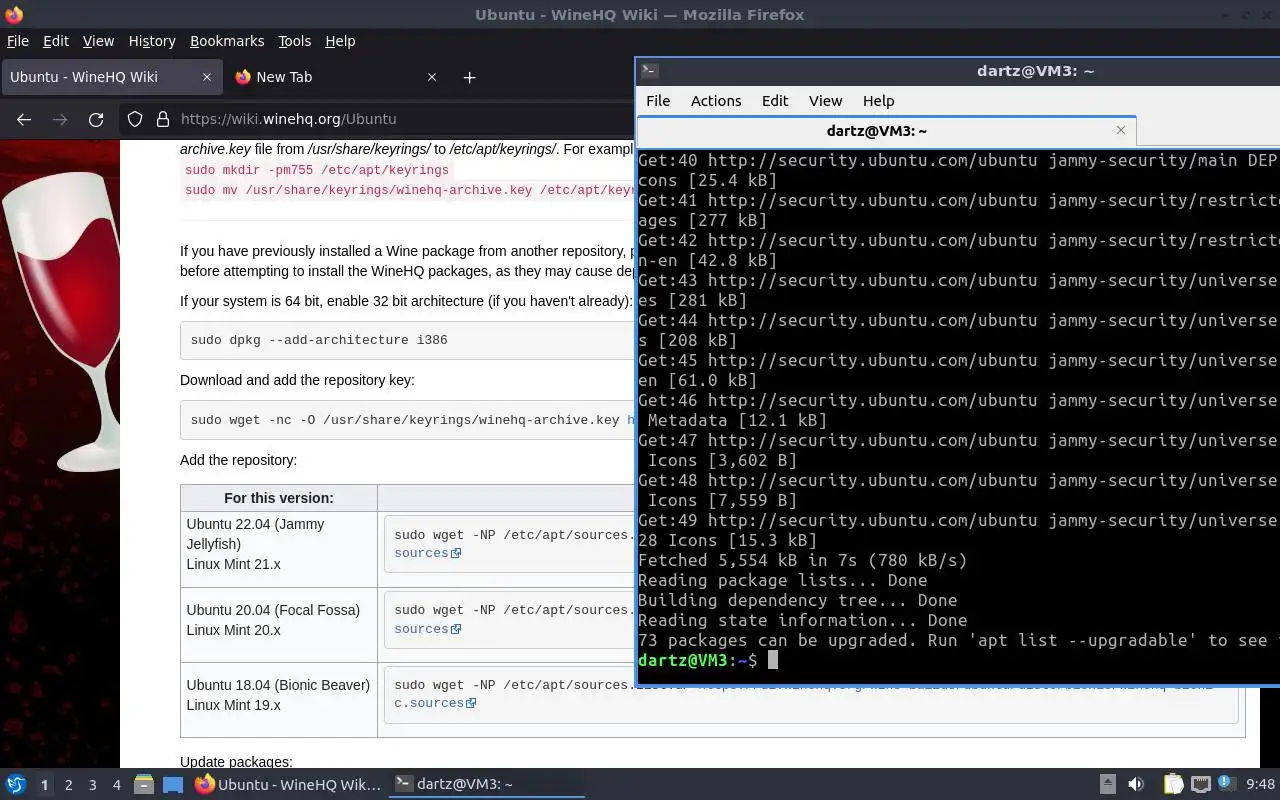Screen dimensions: 1280x800
Task: Open terminal View menu
Action: click(825, 101)
